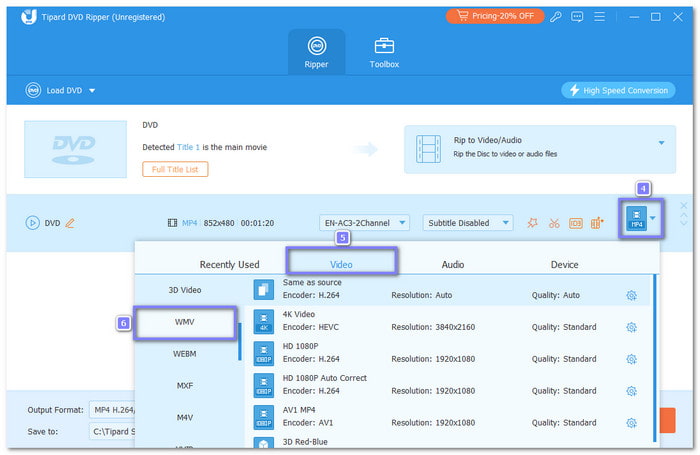Switch to the Audio tab
The image size is (700, 455).
click(x=453, y=265)
